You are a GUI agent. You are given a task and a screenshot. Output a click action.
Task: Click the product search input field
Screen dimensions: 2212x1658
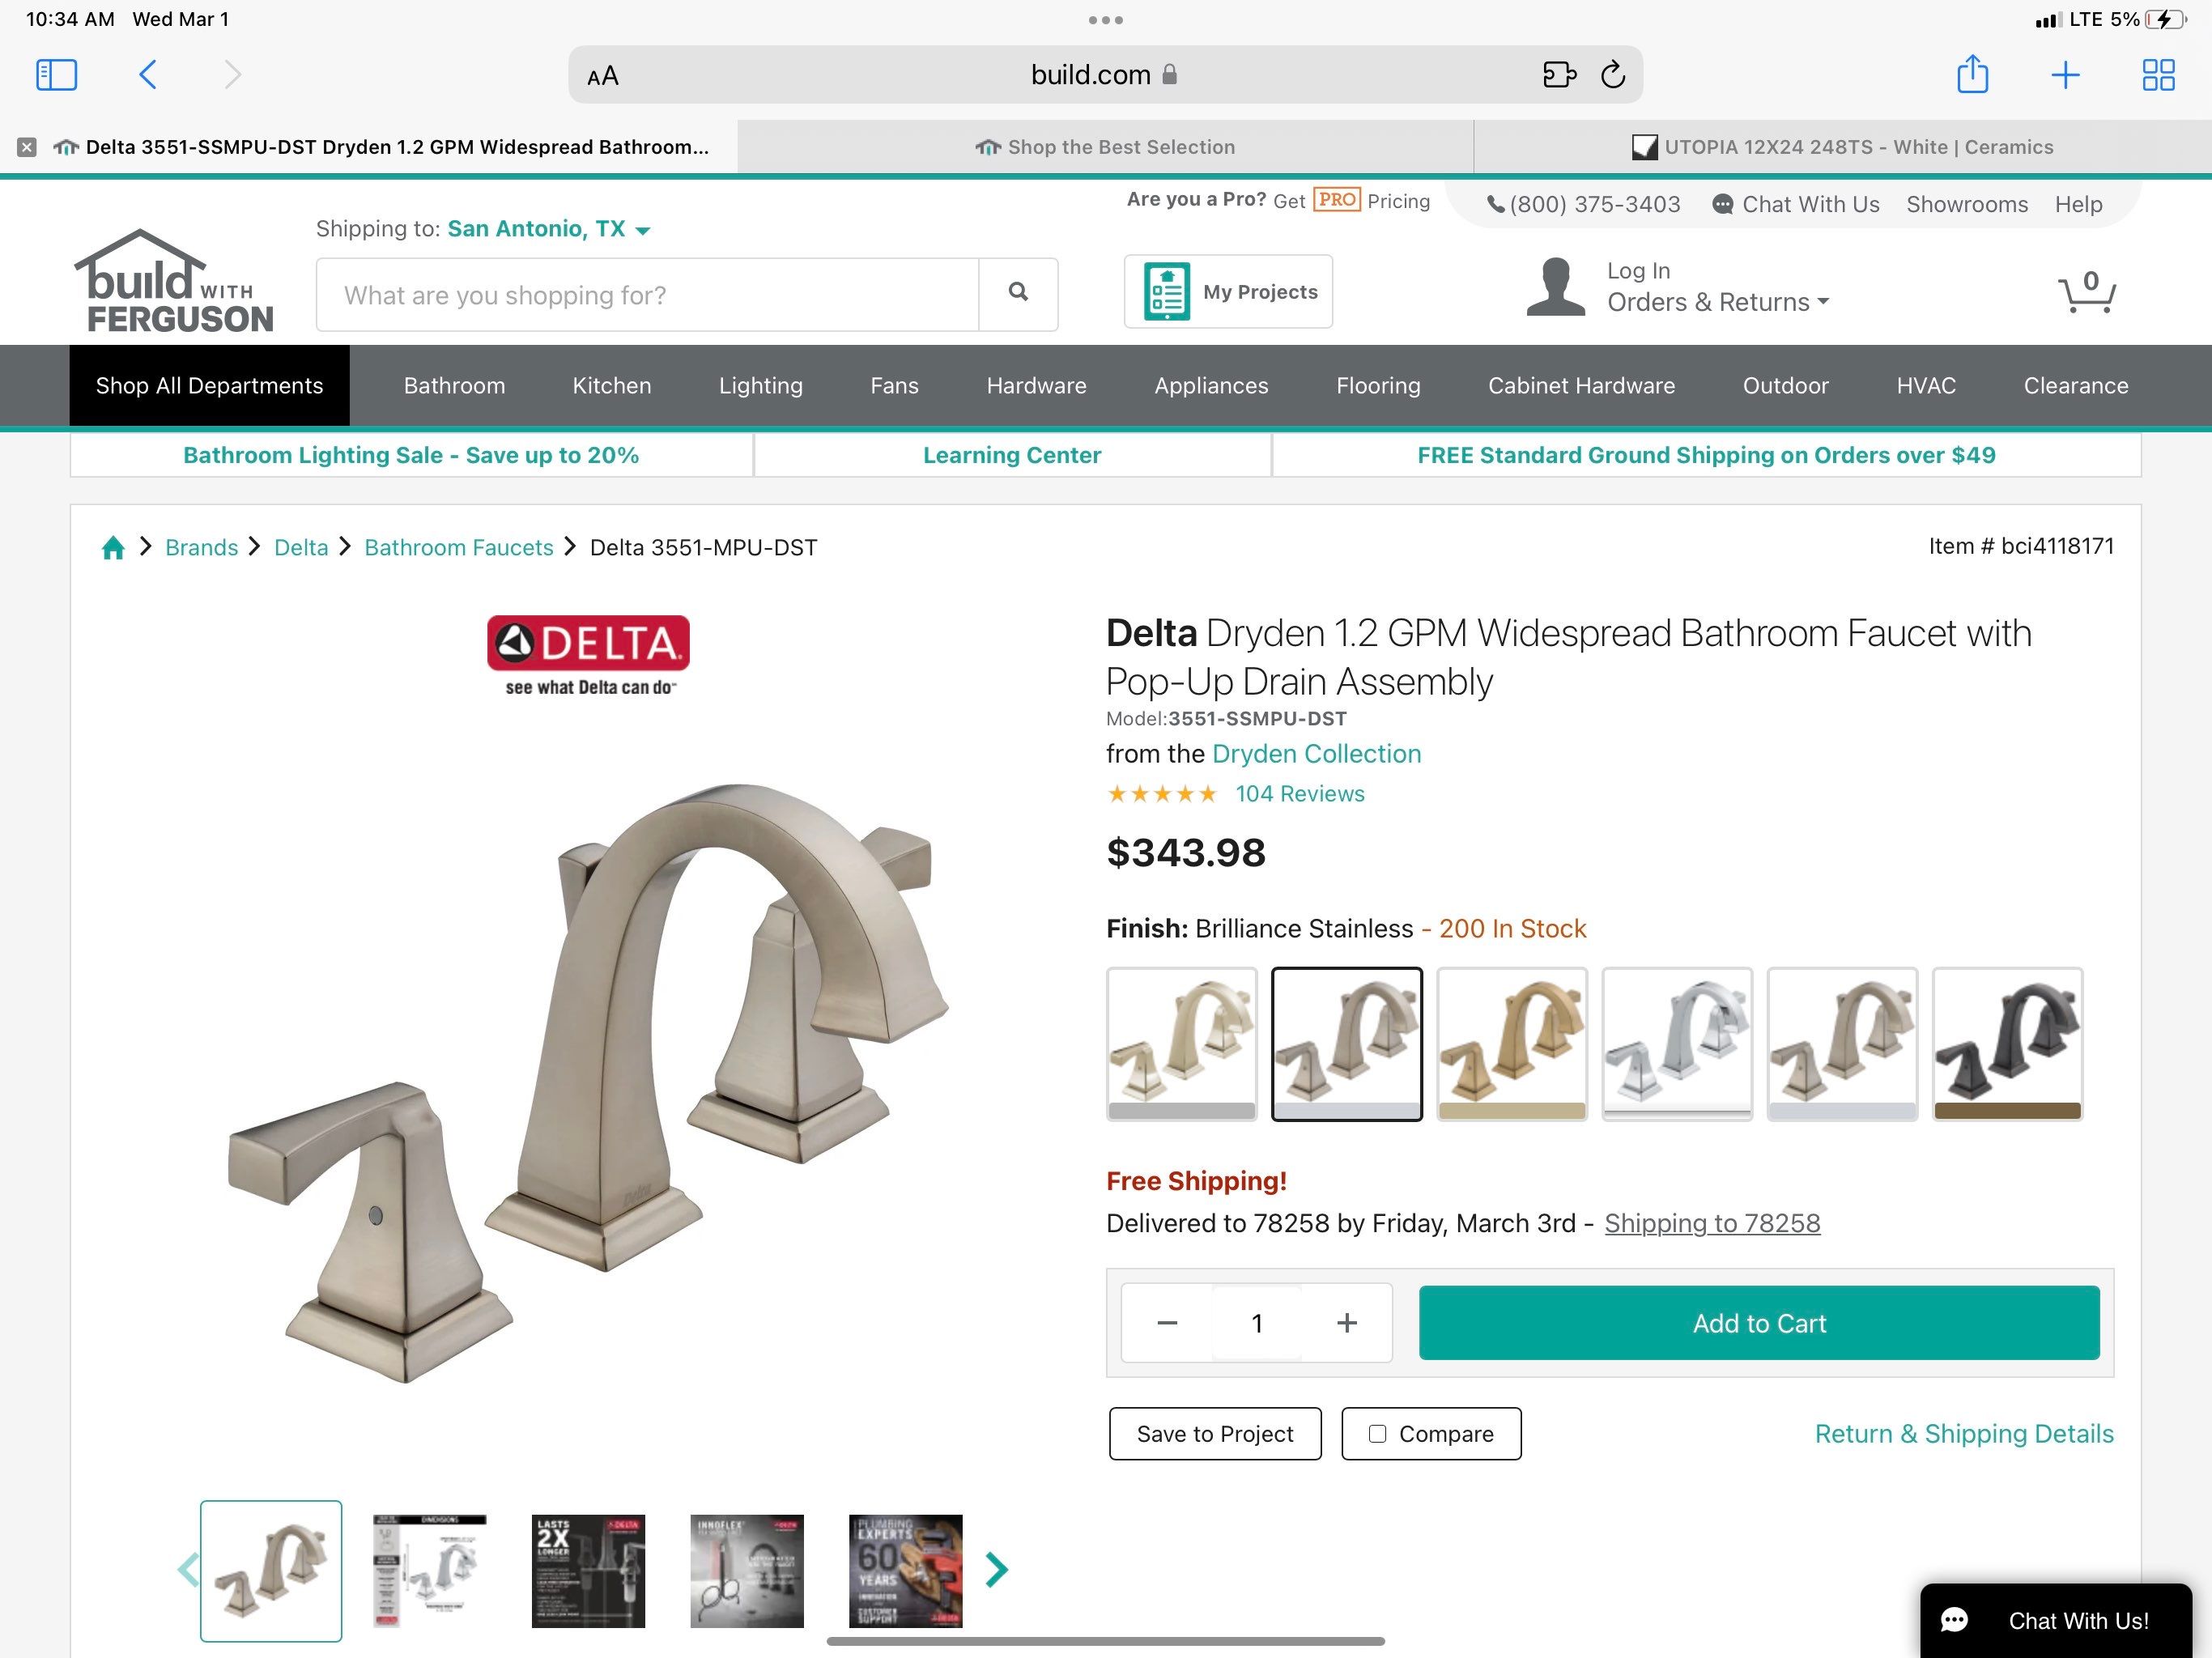point(647,295)
